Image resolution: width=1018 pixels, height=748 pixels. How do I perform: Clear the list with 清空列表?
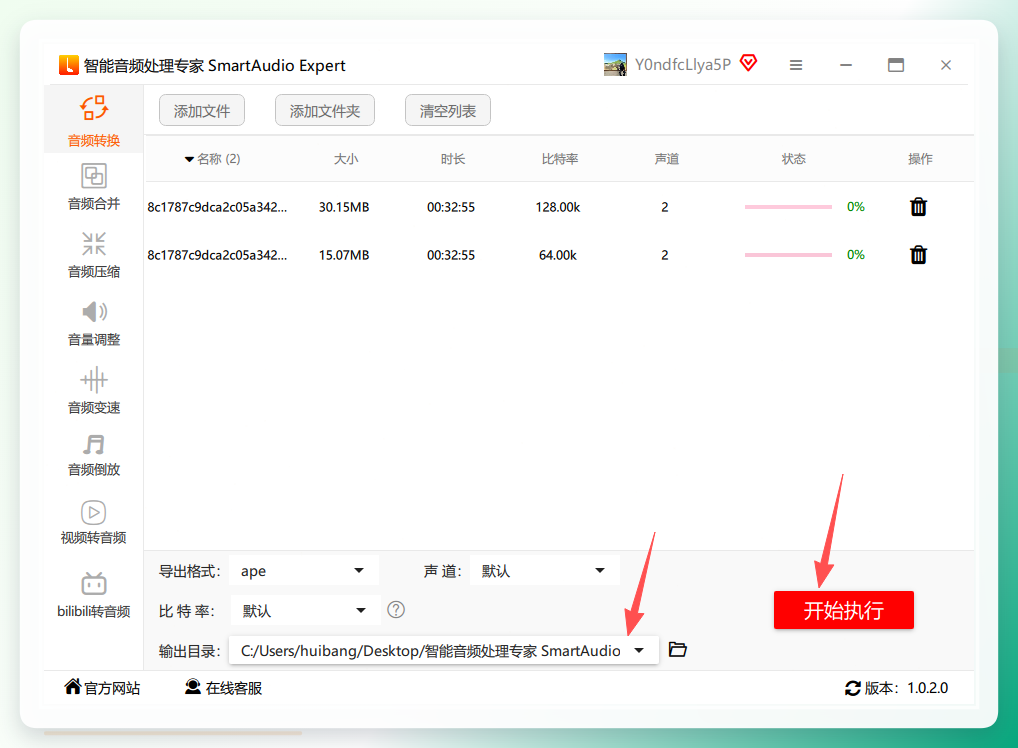click(448, 110)
